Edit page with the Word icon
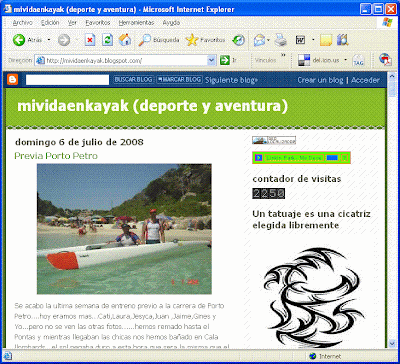Screen dimensions: 400x364 coord(300,40)
